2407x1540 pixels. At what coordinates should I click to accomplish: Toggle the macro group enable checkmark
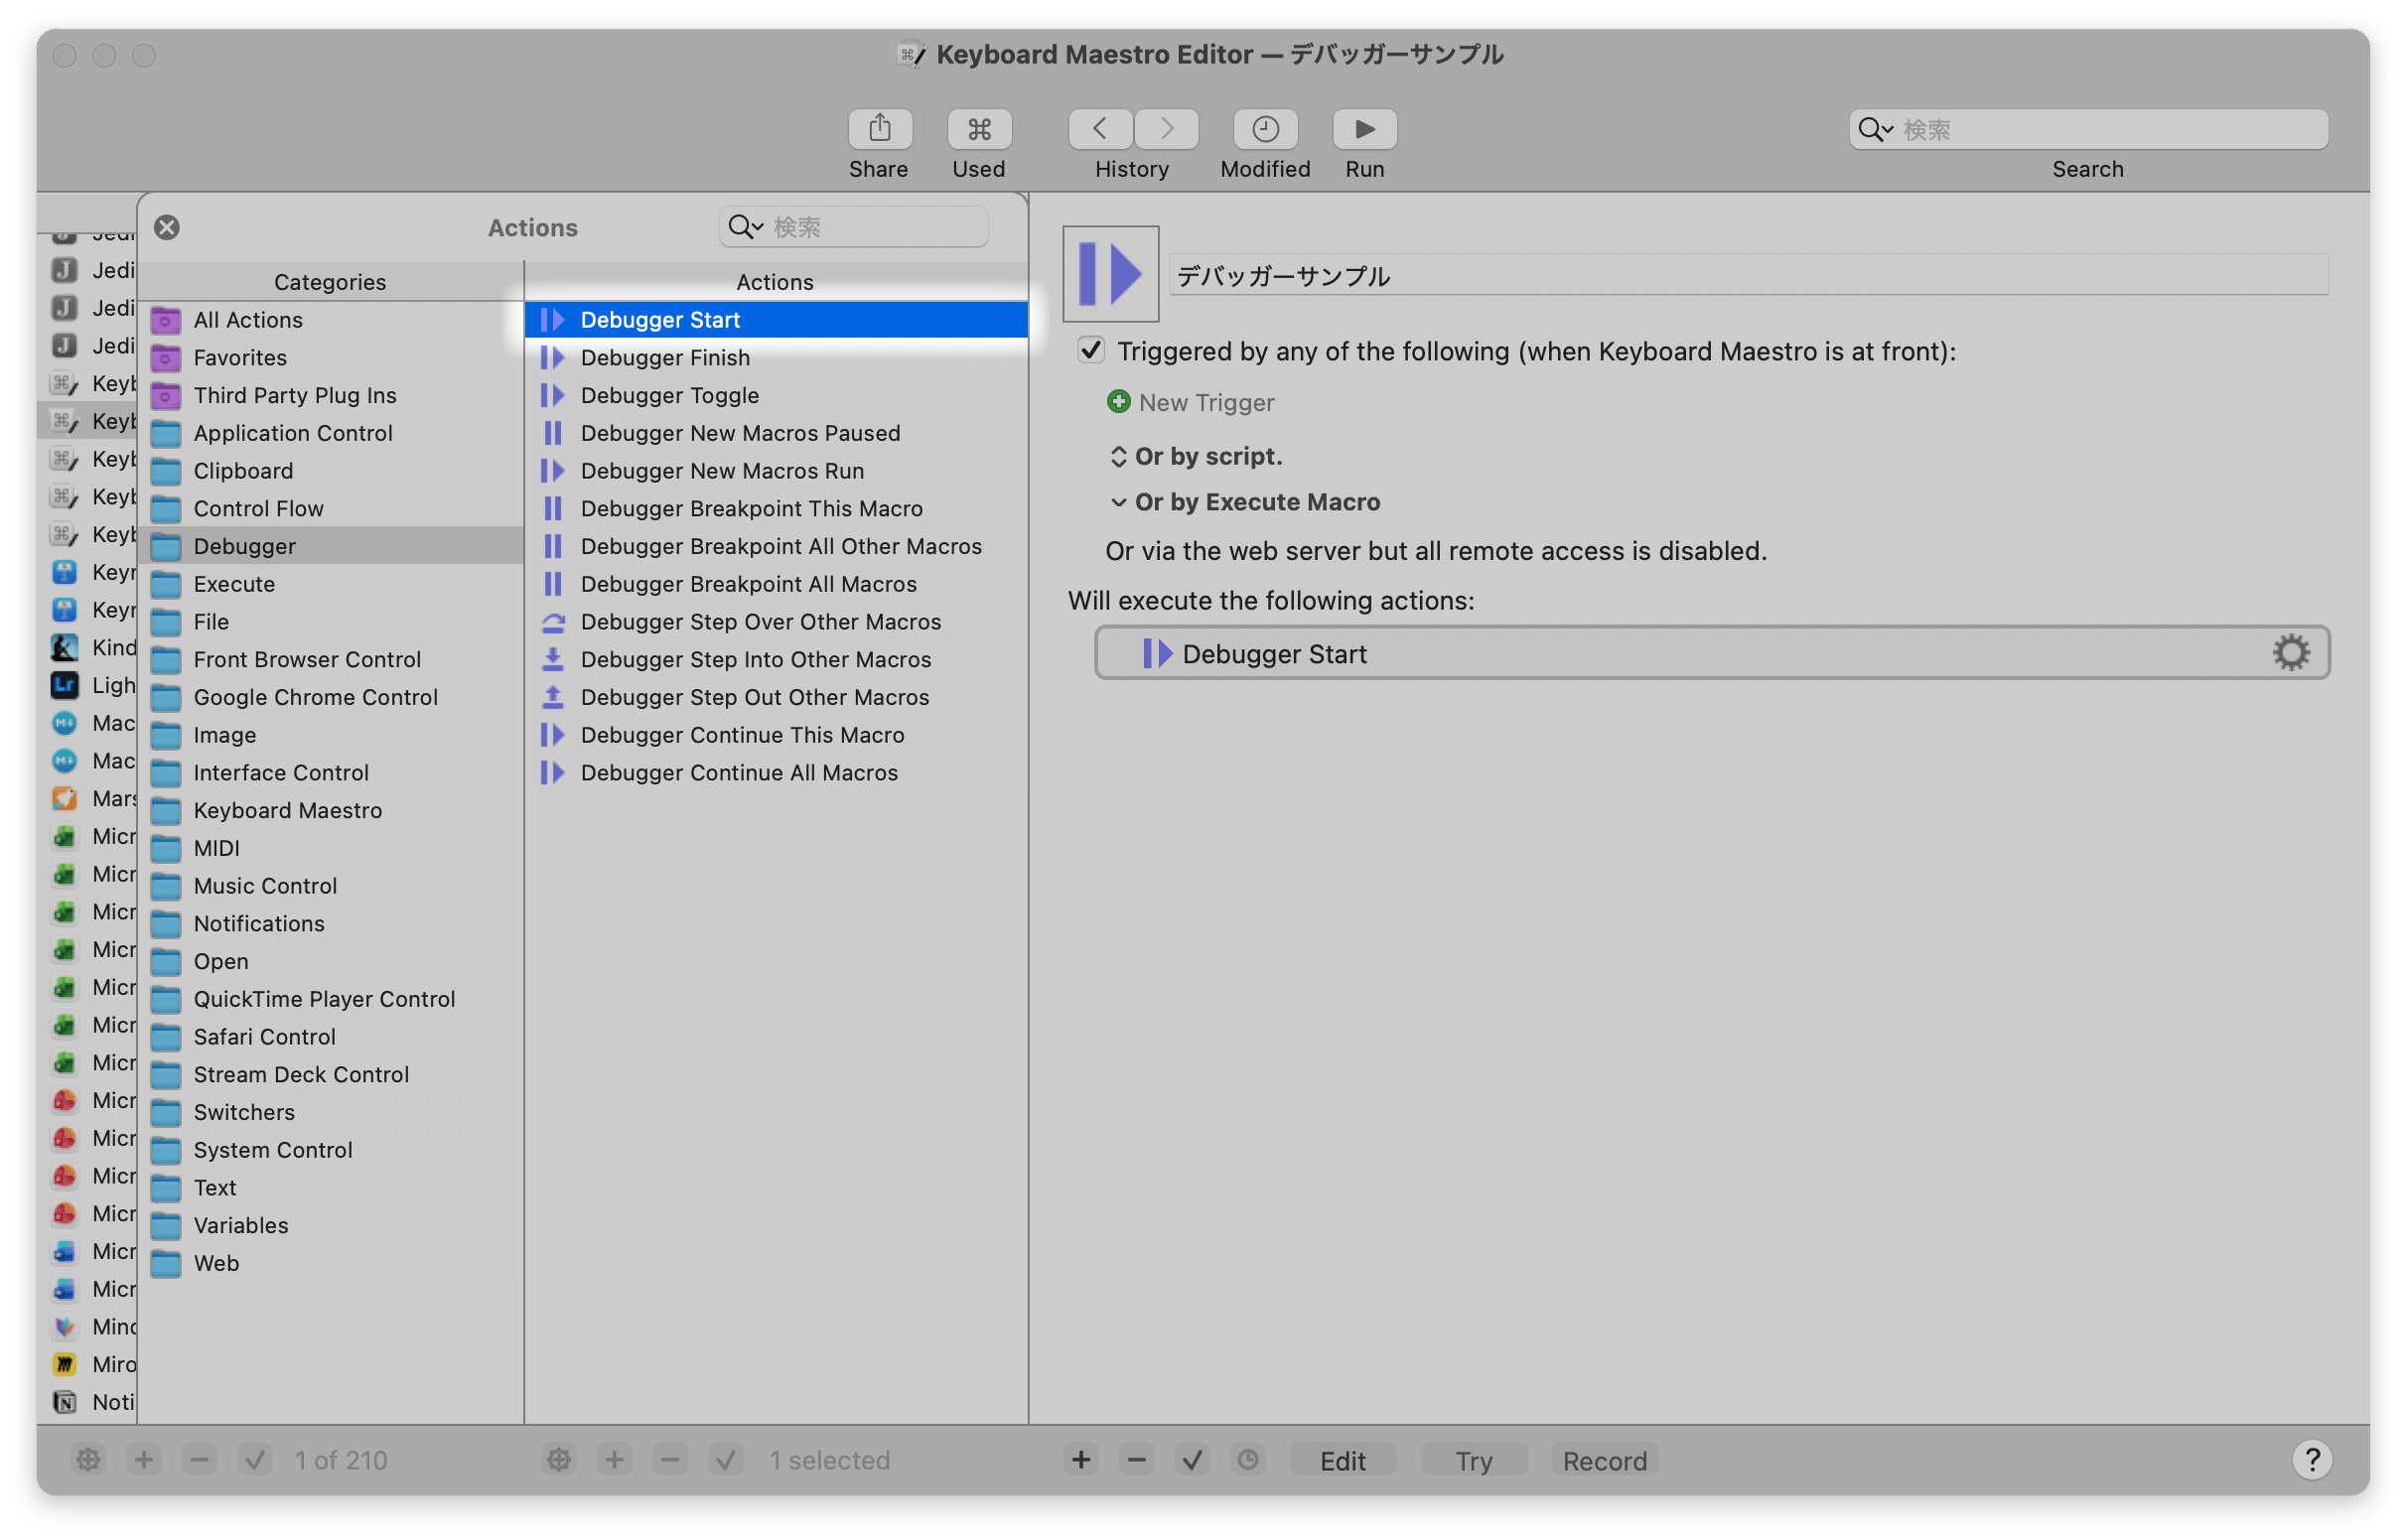coord(255,1460)
